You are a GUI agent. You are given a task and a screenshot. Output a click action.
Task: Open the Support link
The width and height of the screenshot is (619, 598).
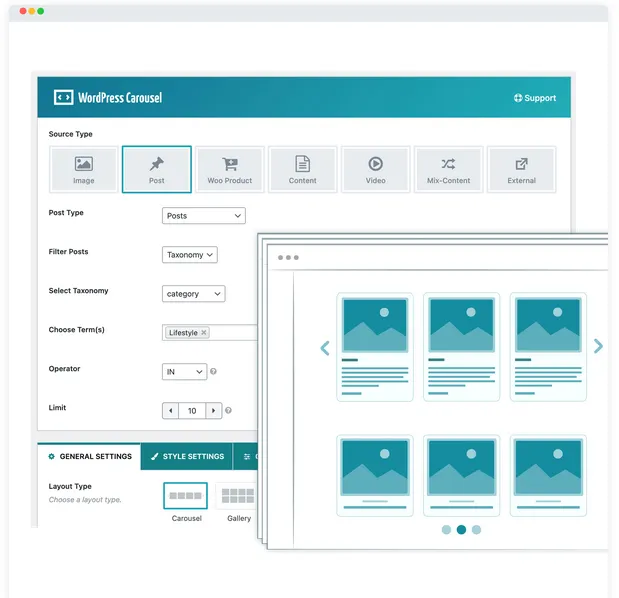tap(535, 98)
